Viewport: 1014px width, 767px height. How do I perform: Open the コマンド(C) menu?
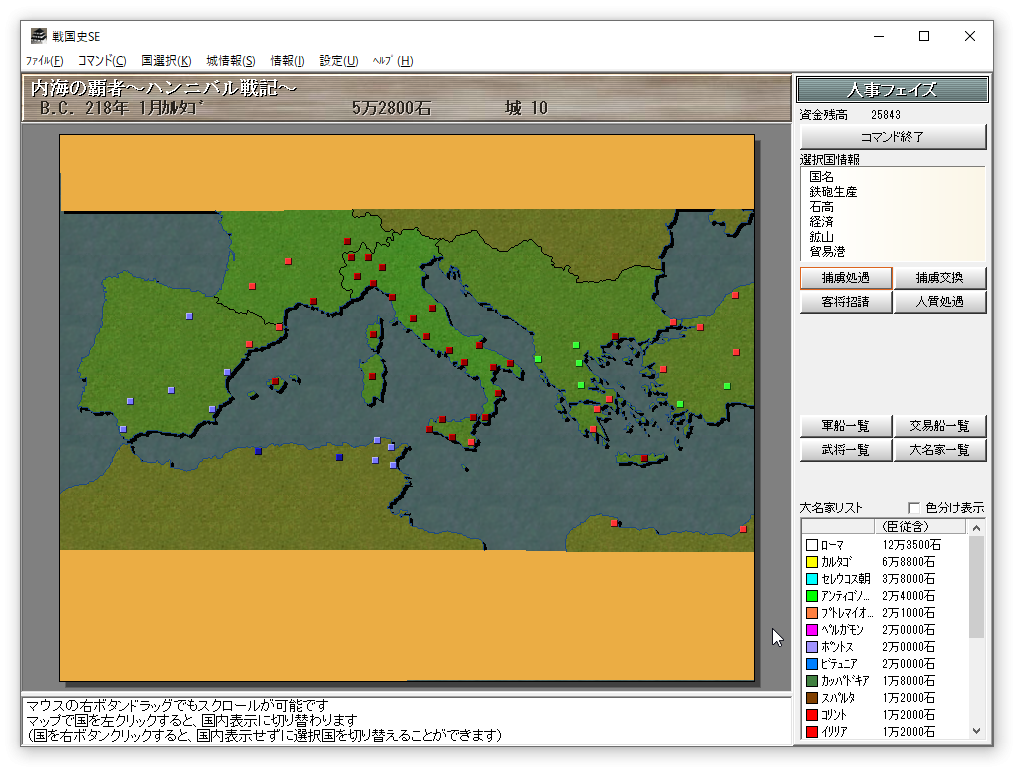102,61
